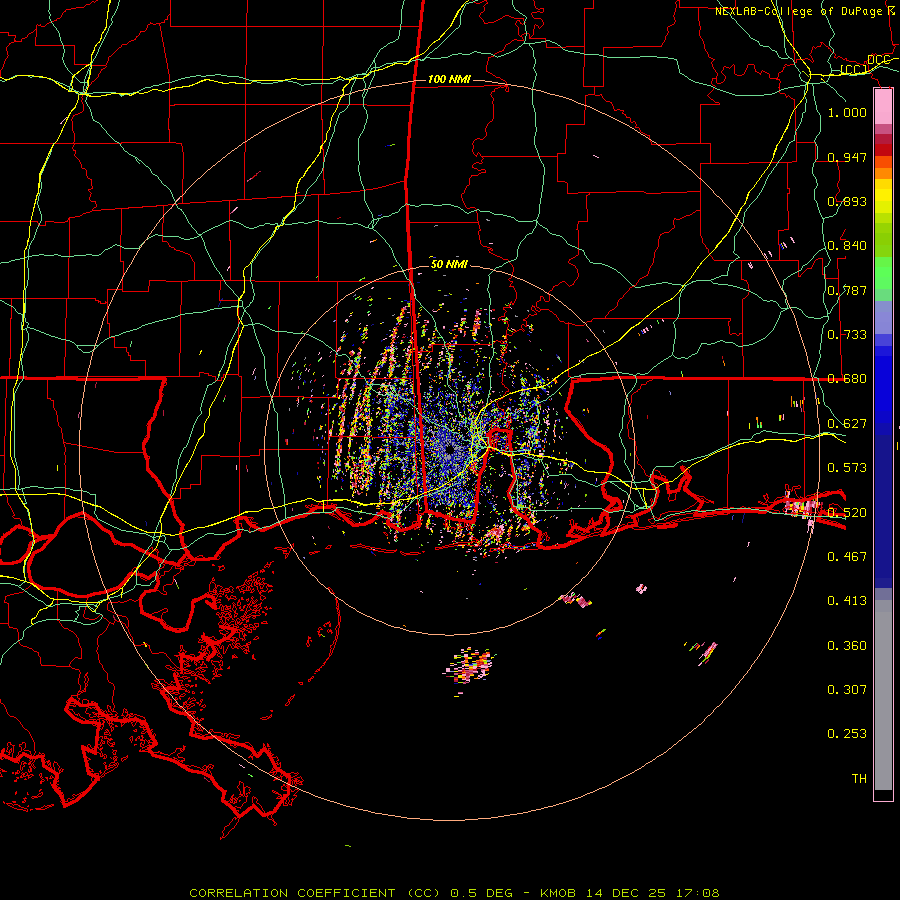Click the bright green color bar segment
Image resolution: width=900 pixels, height=900 pixels.
point(883,273)
